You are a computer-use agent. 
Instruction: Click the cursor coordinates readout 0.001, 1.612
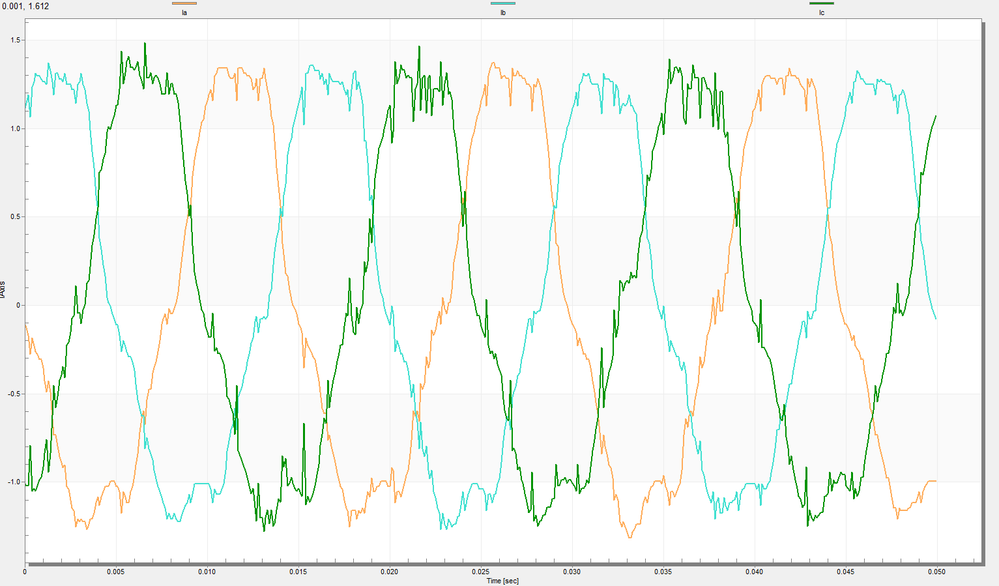[25, 6]
